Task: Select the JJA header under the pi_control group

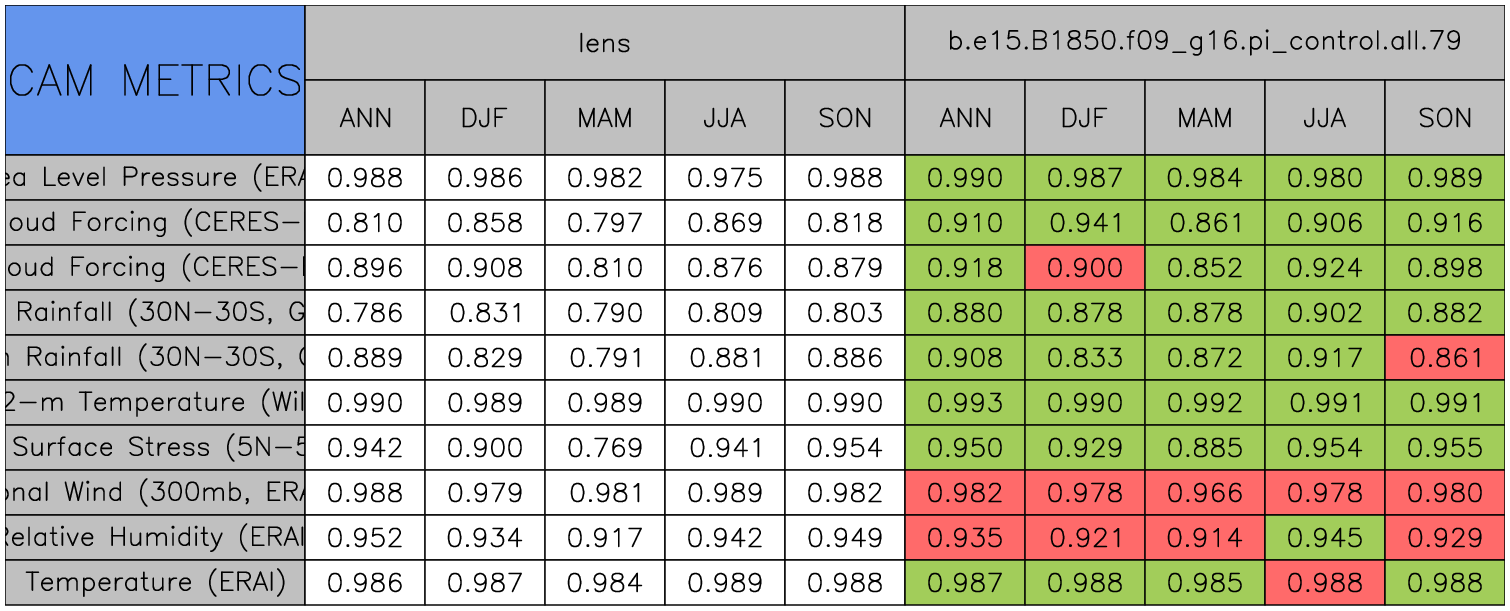Action: (x=1324, y=118)
